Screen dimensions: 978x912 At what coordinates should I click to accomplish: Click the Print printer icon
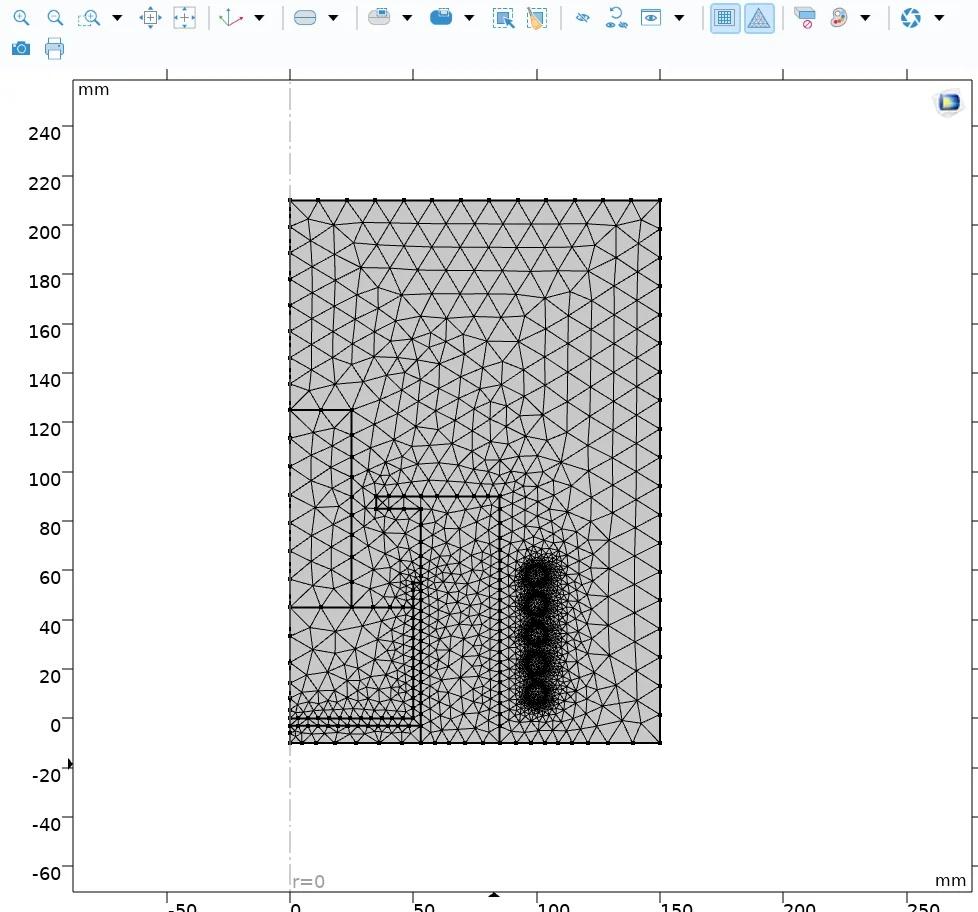point(54,48)
